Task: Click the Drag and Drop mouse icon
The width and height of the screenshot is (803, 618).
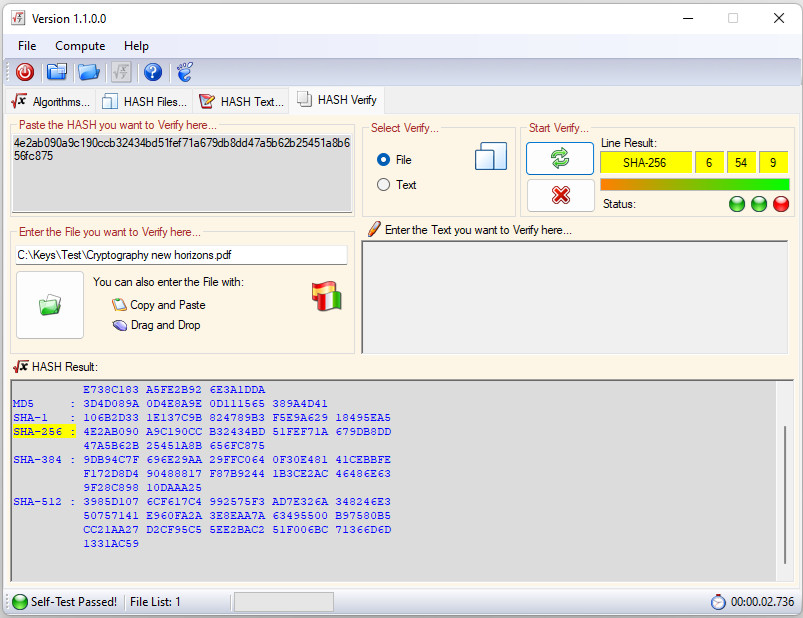Action: coord(119,325)
